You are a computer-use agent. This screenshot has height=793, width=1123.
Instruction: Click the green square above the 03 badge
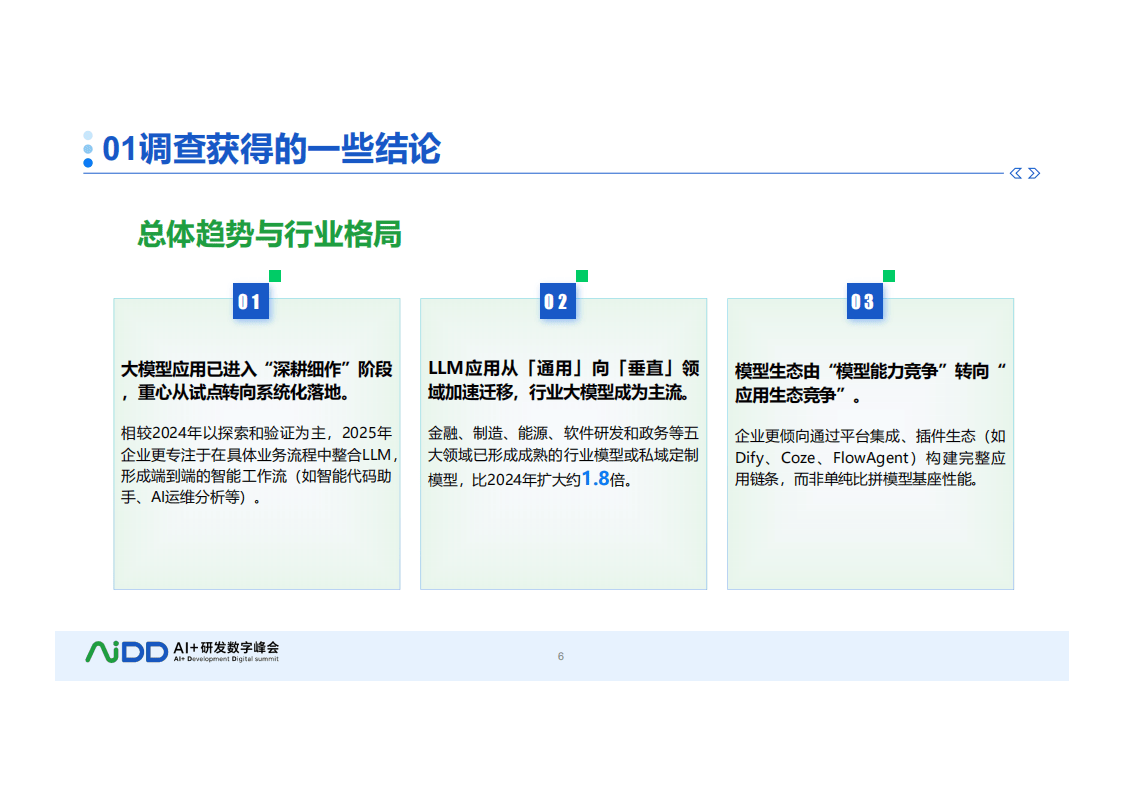(888, 276)
